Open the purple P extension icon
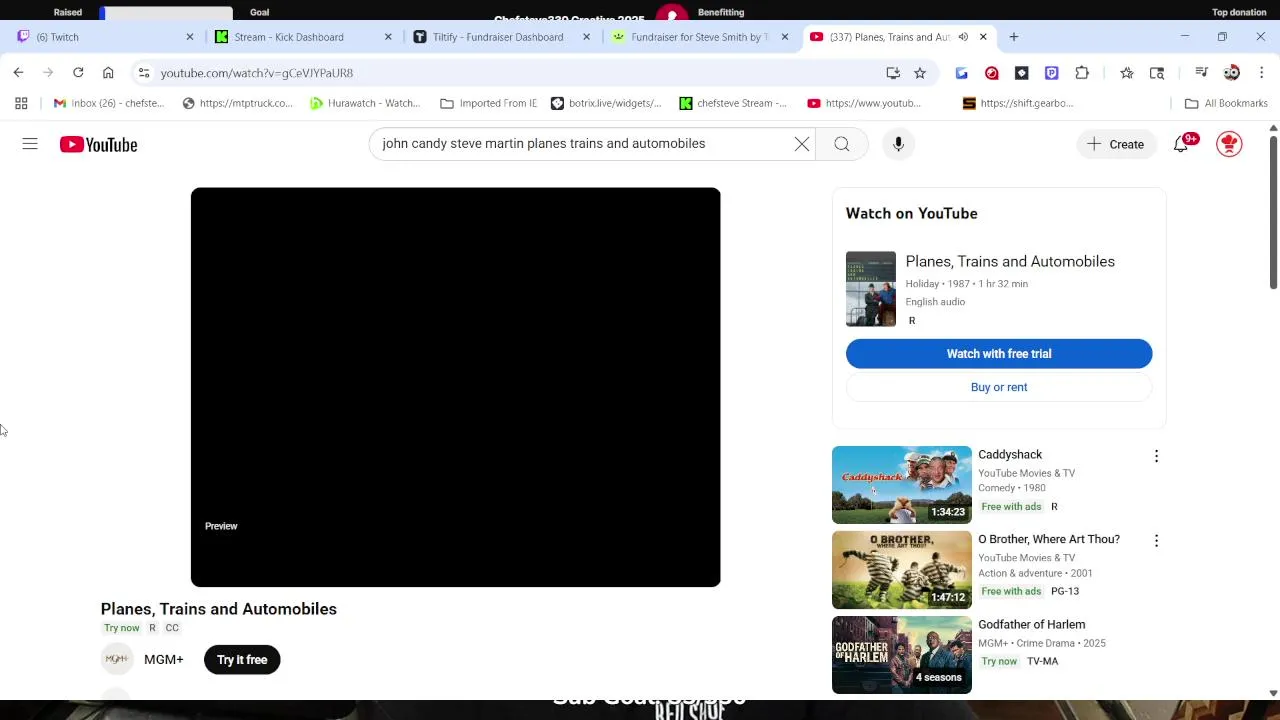The height and width of the screenshot is (720, 1280). (1052, 73)
